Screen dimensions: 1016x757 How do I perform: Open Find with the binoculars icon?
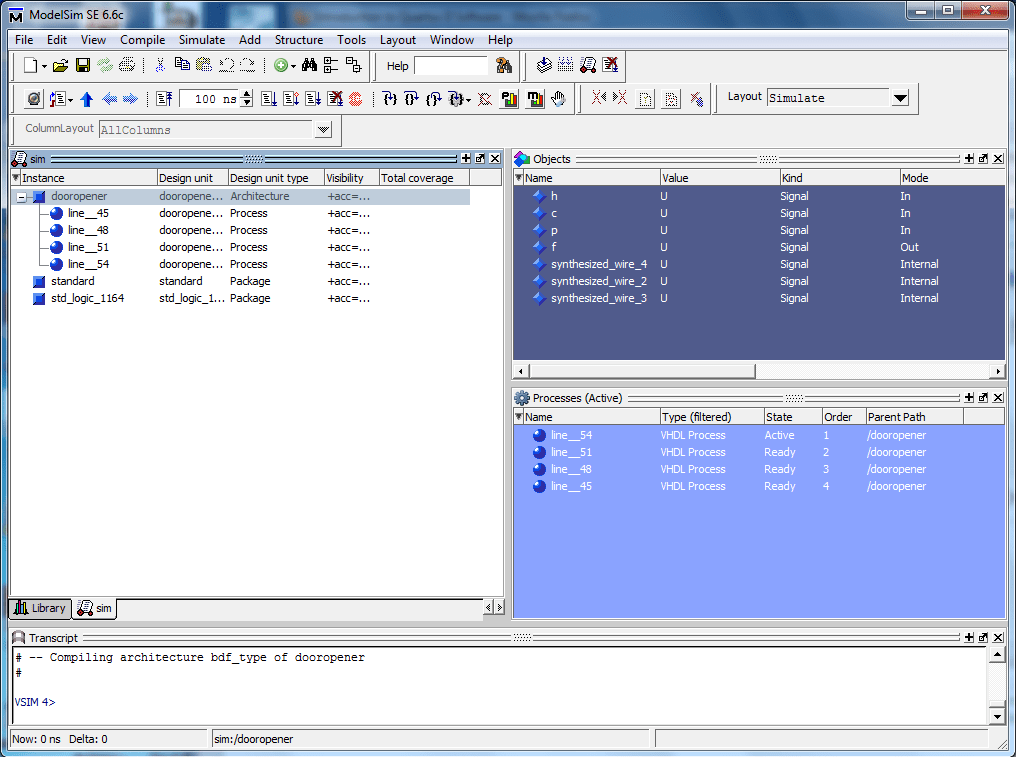310,65
